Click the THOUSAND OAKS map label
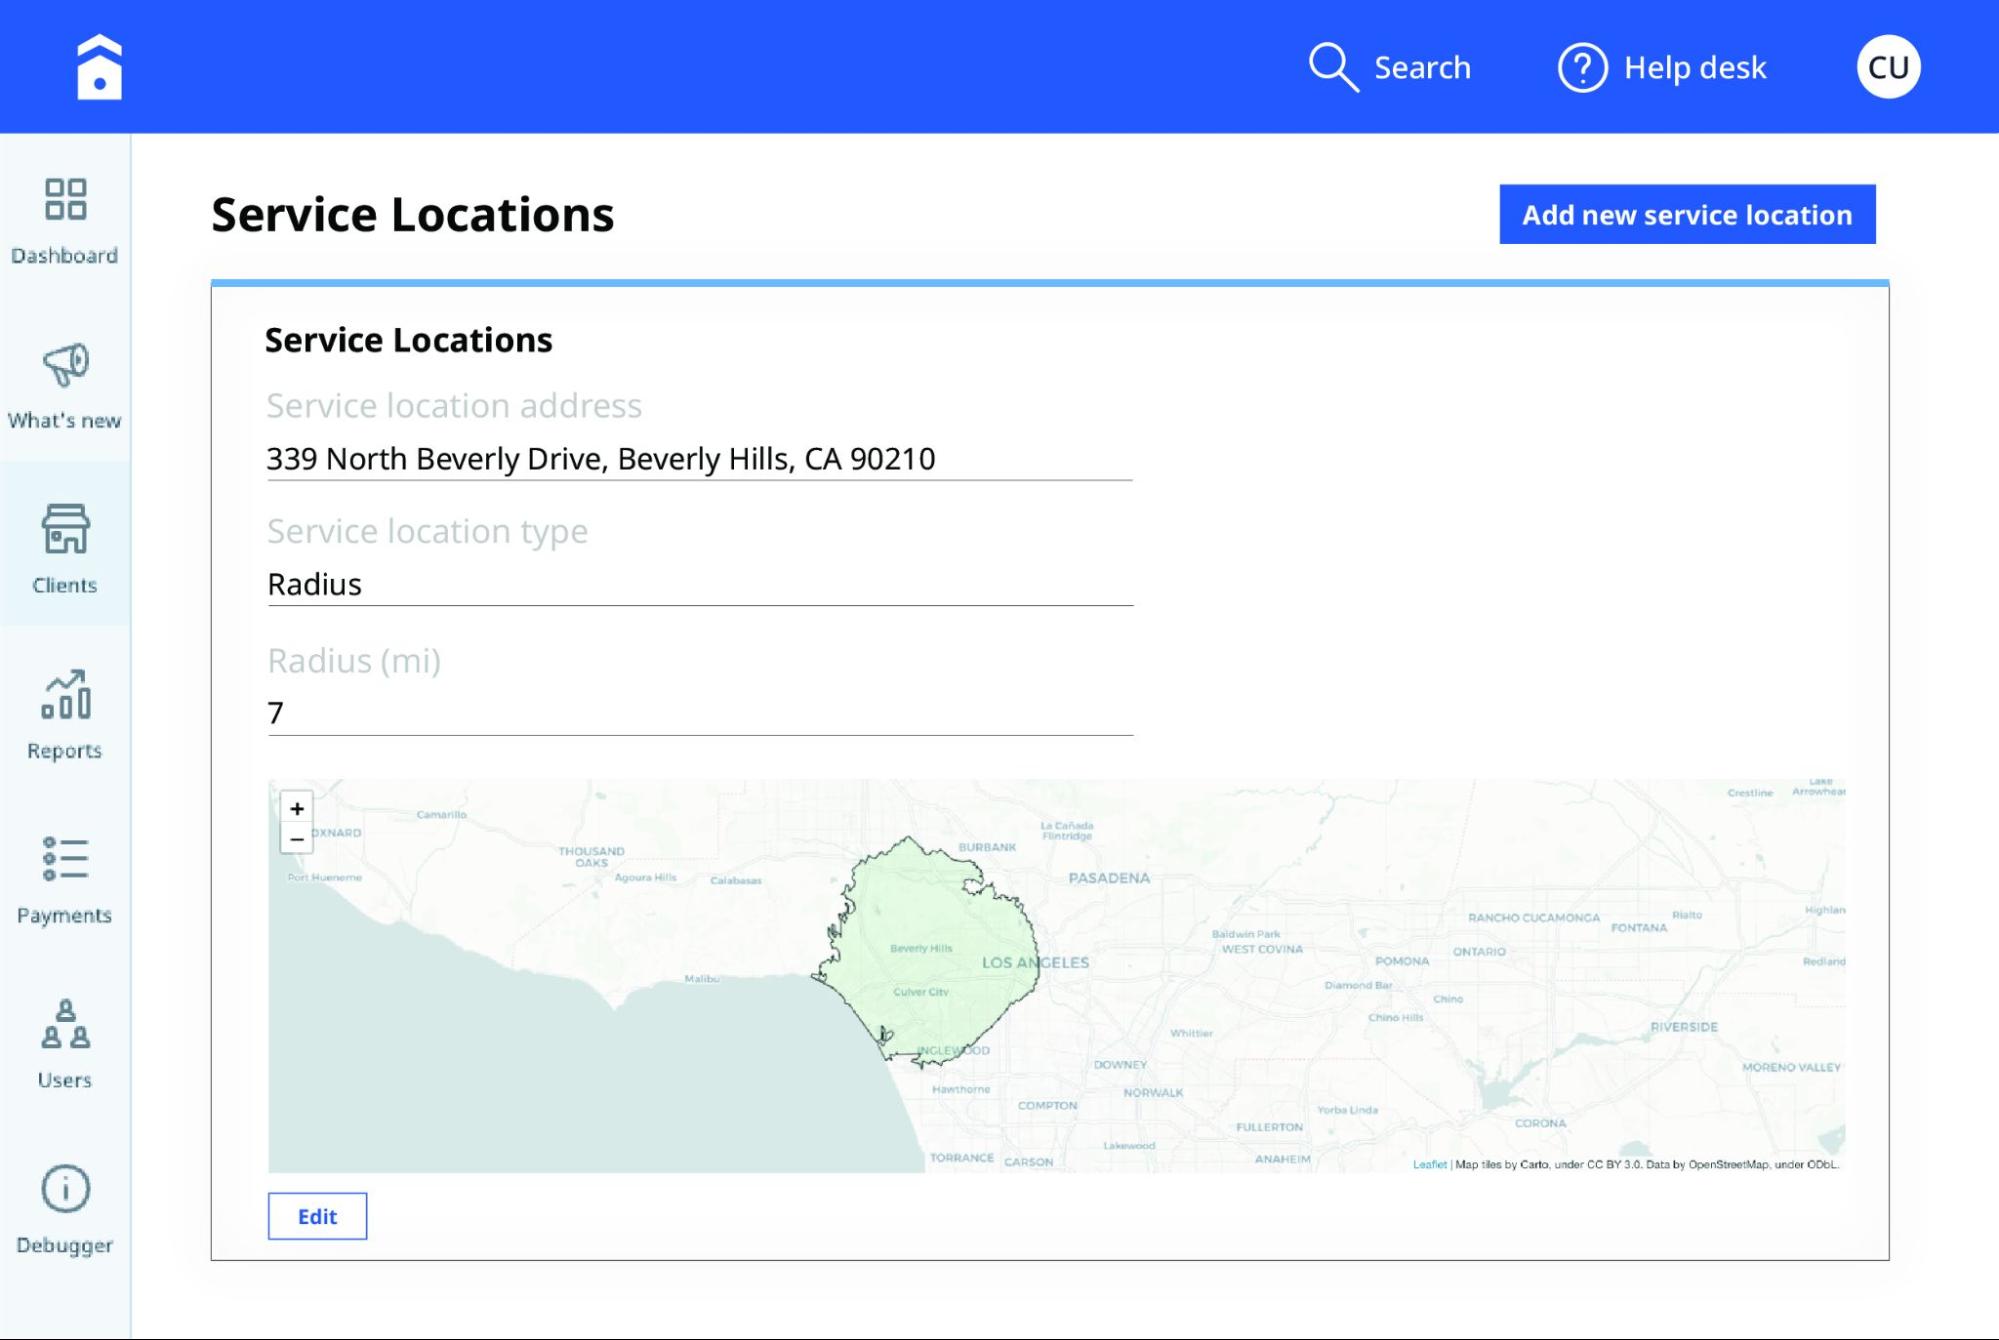1999x1340 pixels. [591, 857]
